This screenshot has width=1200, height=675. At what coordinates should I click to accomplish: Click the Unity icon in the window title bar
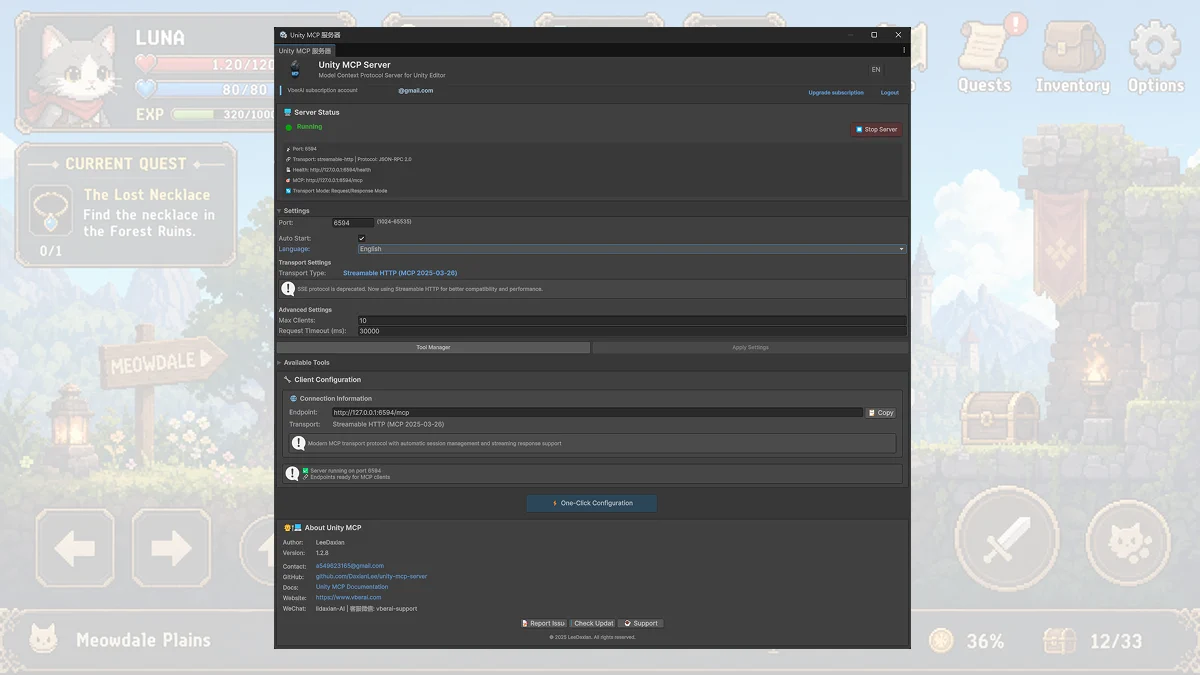(284, 35)
